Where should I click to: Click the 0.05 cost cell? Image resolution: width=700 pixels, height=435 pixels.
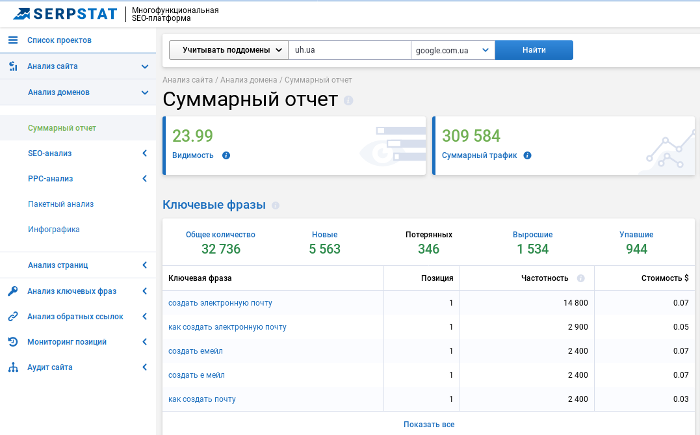681,327
